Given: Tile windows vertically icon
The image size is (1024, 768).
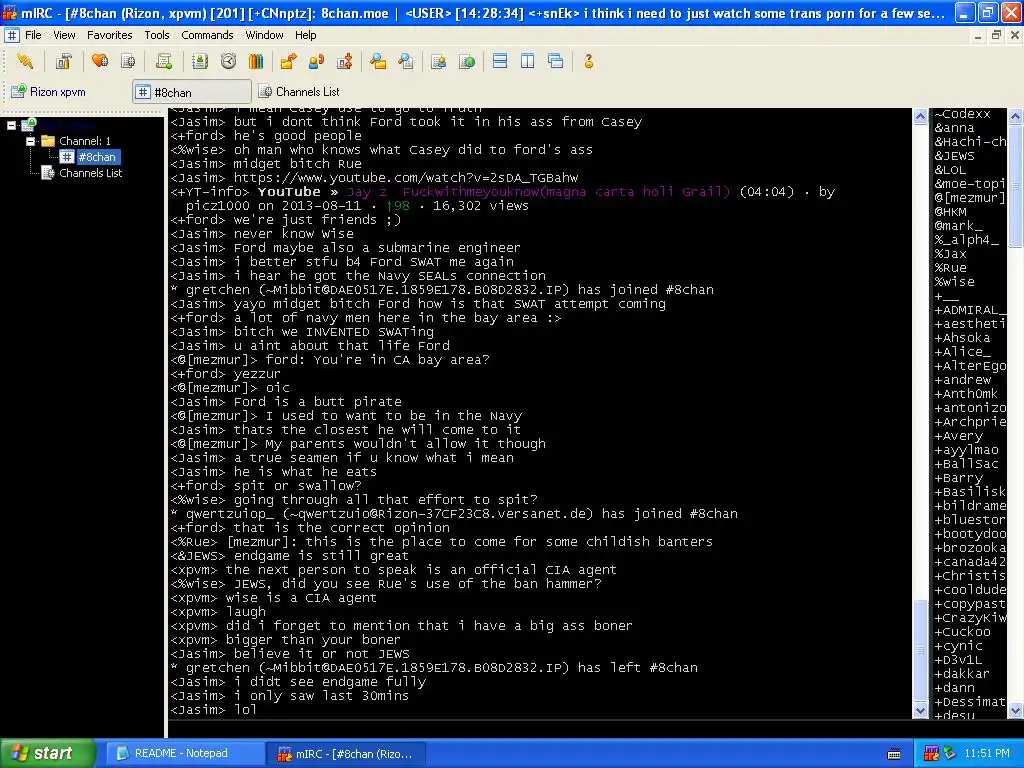Looking at the screenshot, I should tap(528, 61).
